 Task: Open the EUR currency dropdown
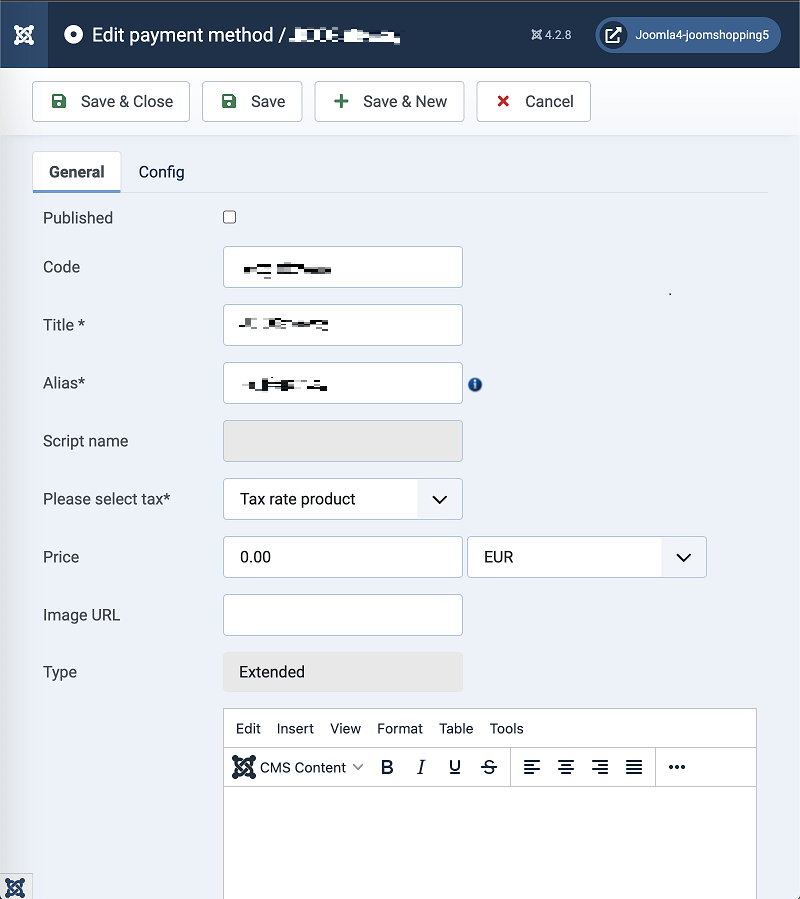point(586,557)
